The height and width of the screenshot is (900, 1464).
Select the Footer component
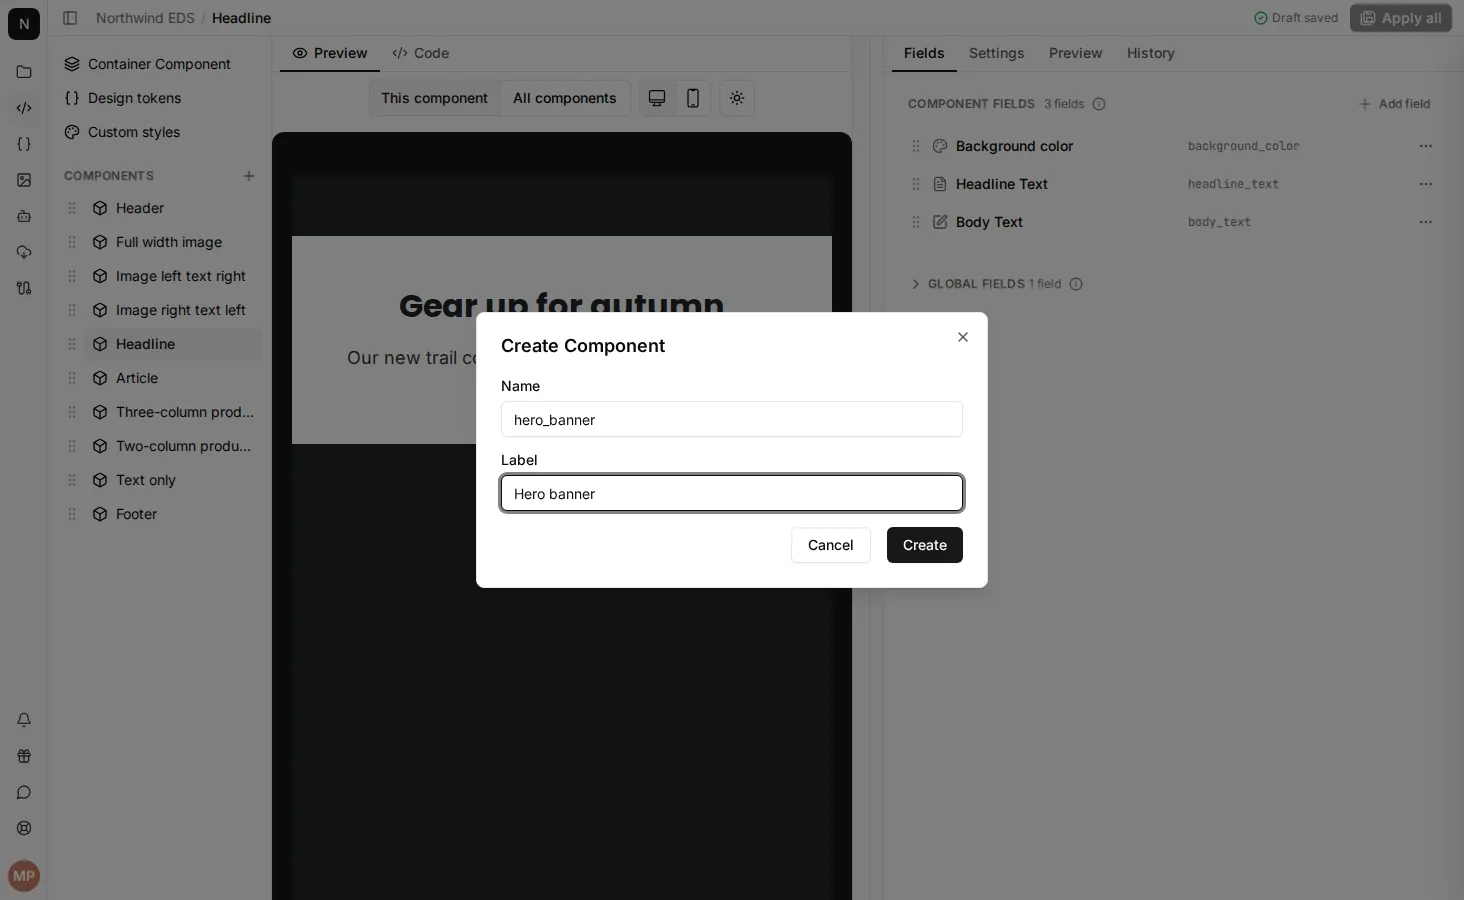[x=173, y=514]
